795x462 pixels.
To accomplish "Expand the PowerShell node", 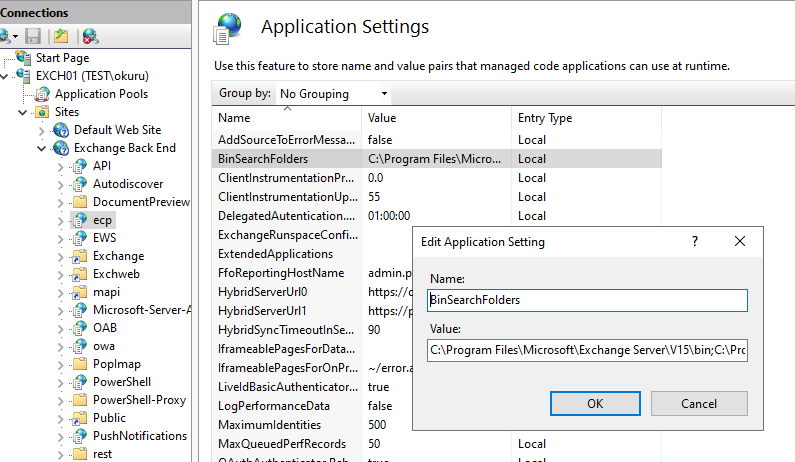I will [x=60, y=382].
